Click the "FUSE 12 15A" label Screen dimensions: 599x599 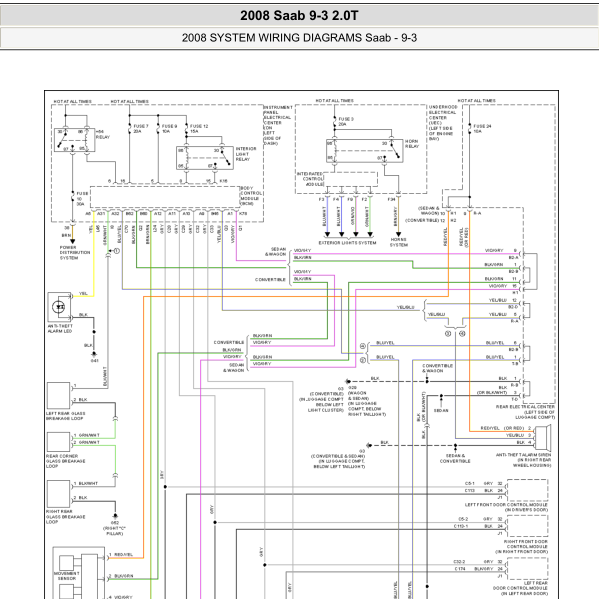coord(199,128)
